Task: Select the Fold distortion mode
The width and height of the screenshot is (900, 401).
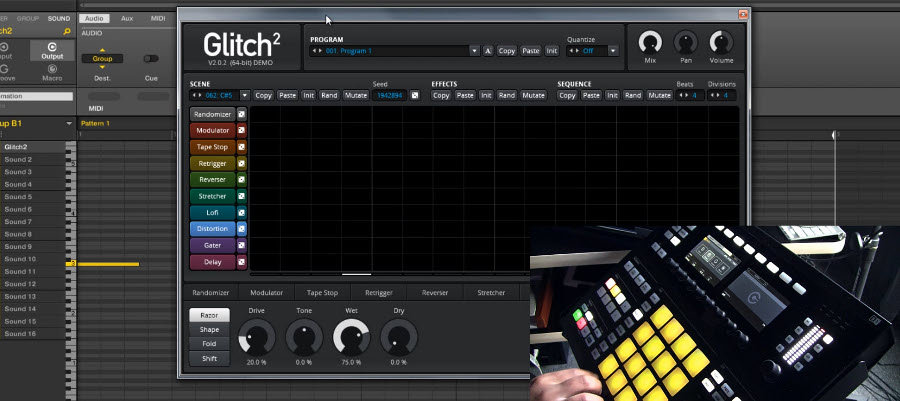Action: pos(209,344)
